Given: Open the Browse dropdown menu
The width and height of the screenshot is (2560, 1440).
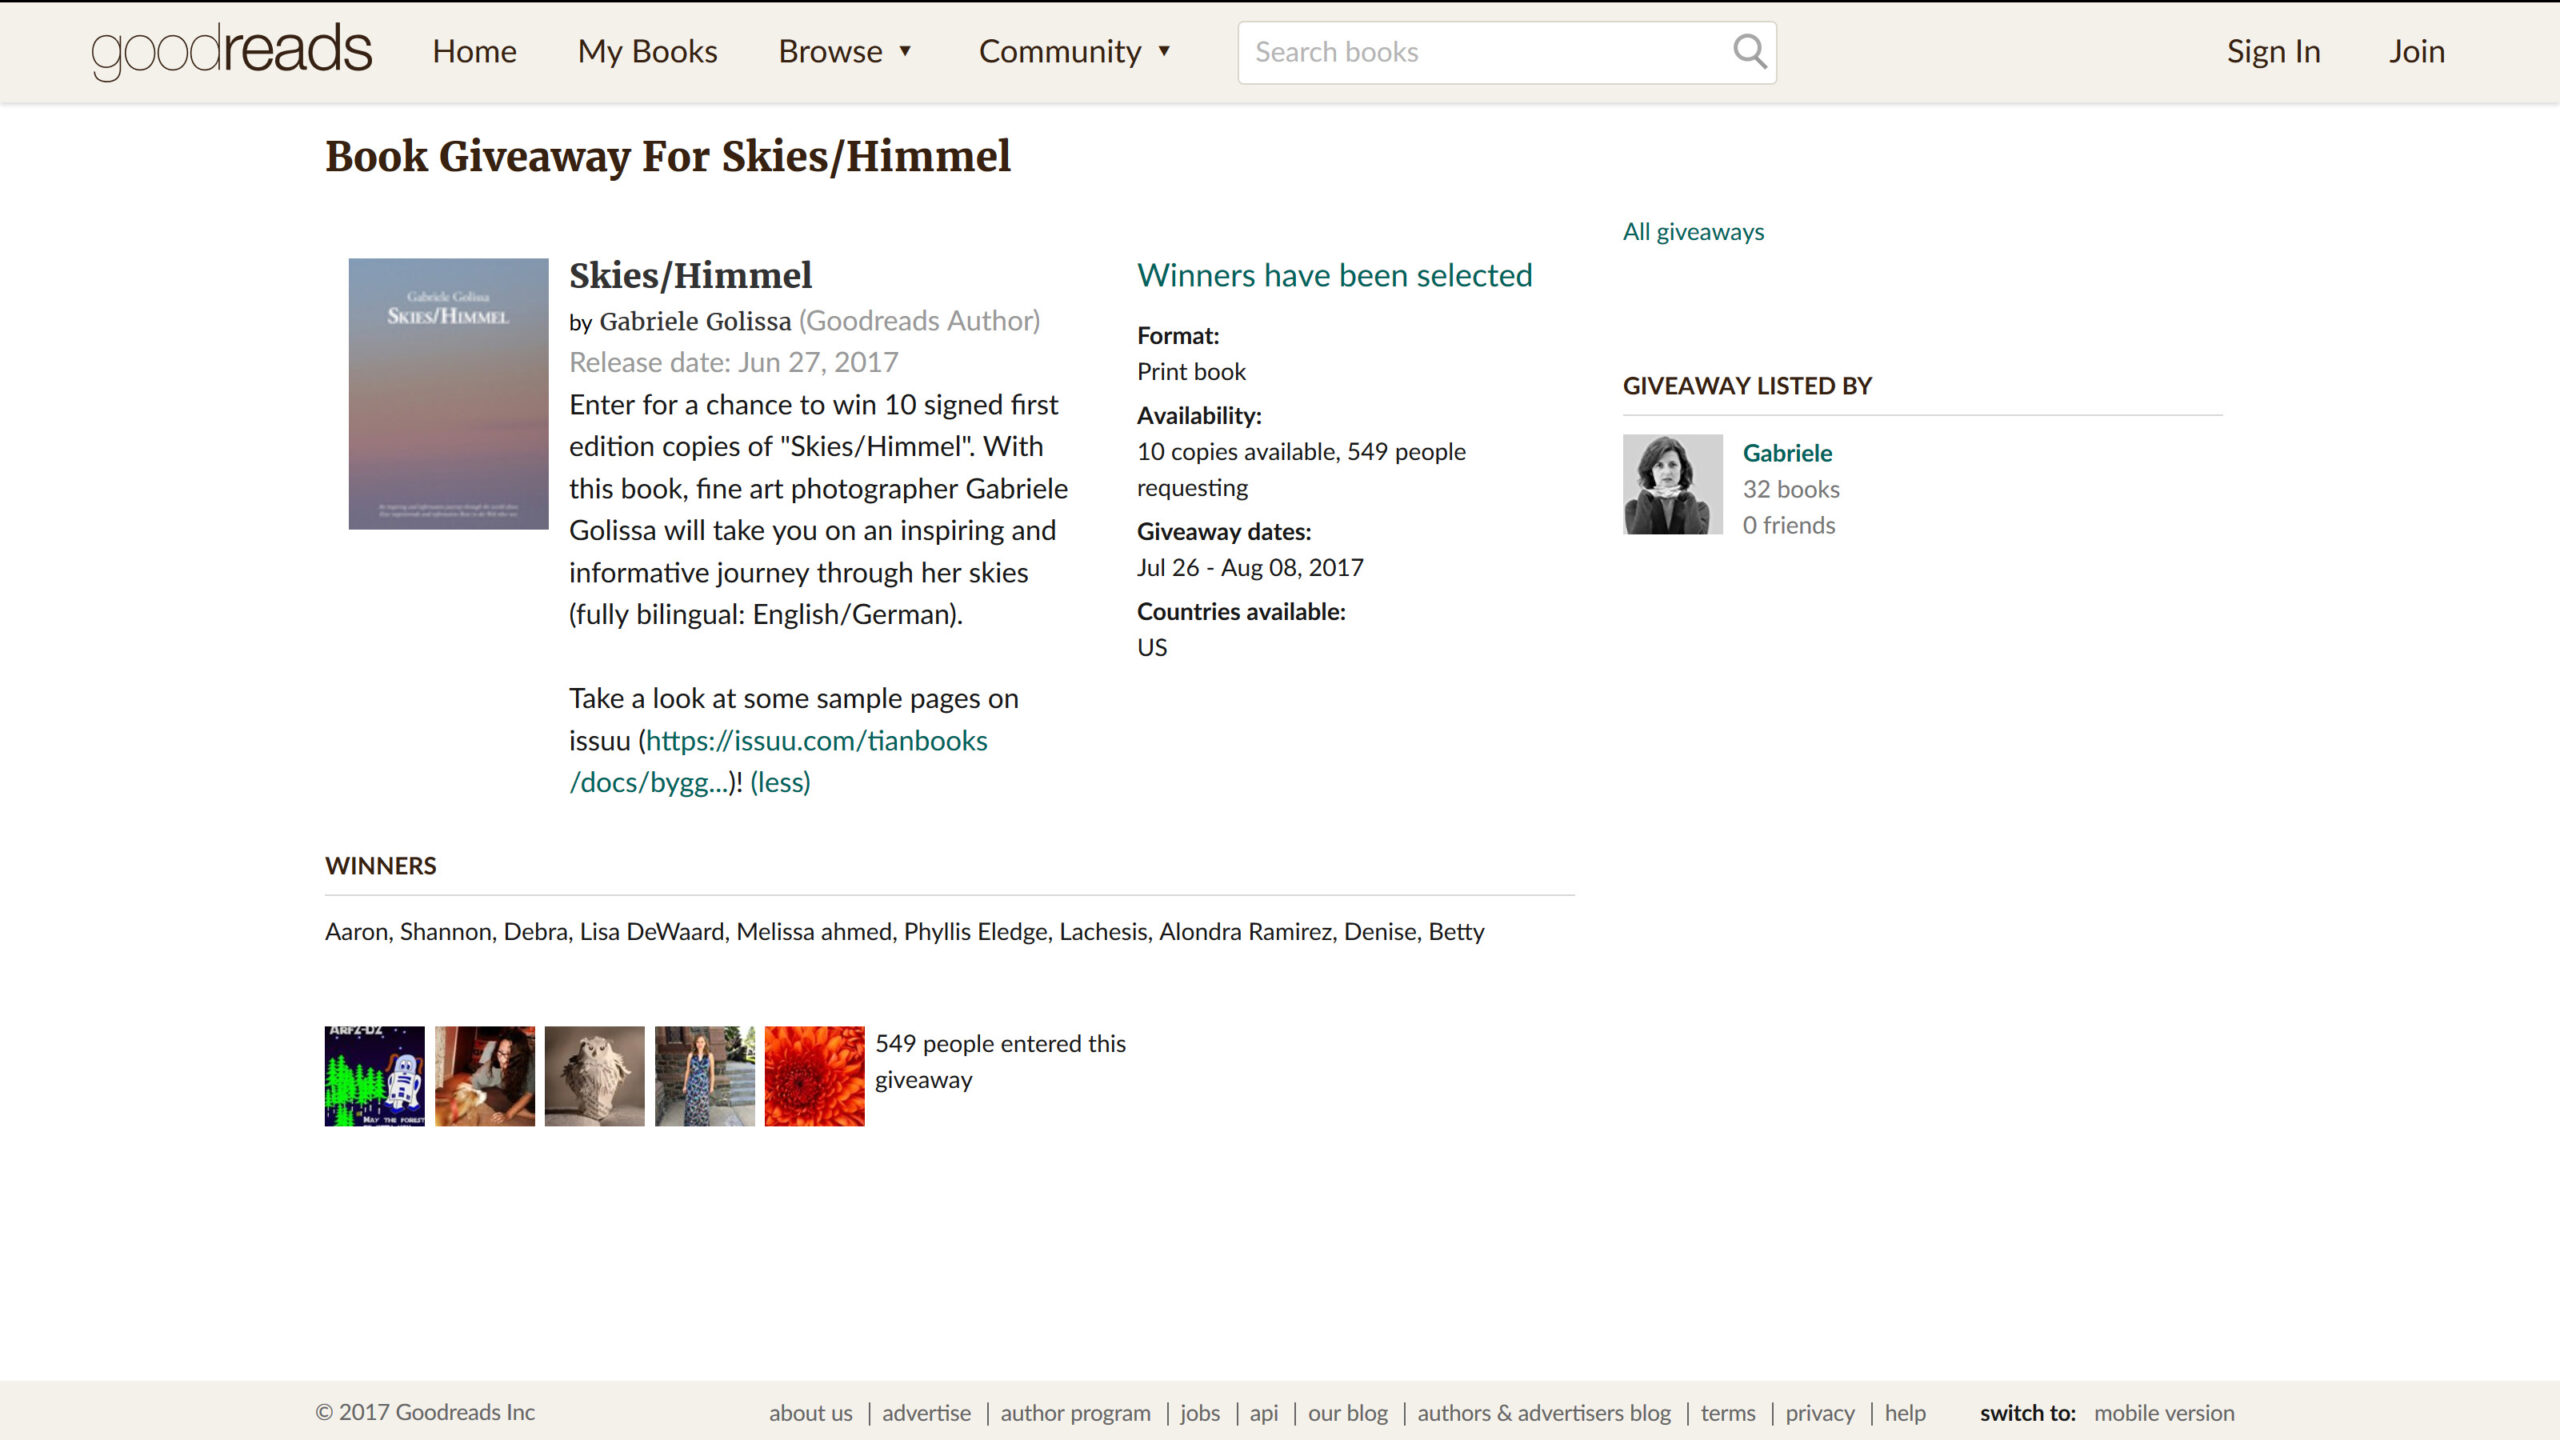Looking at the screenshot, I should [845, 51].
